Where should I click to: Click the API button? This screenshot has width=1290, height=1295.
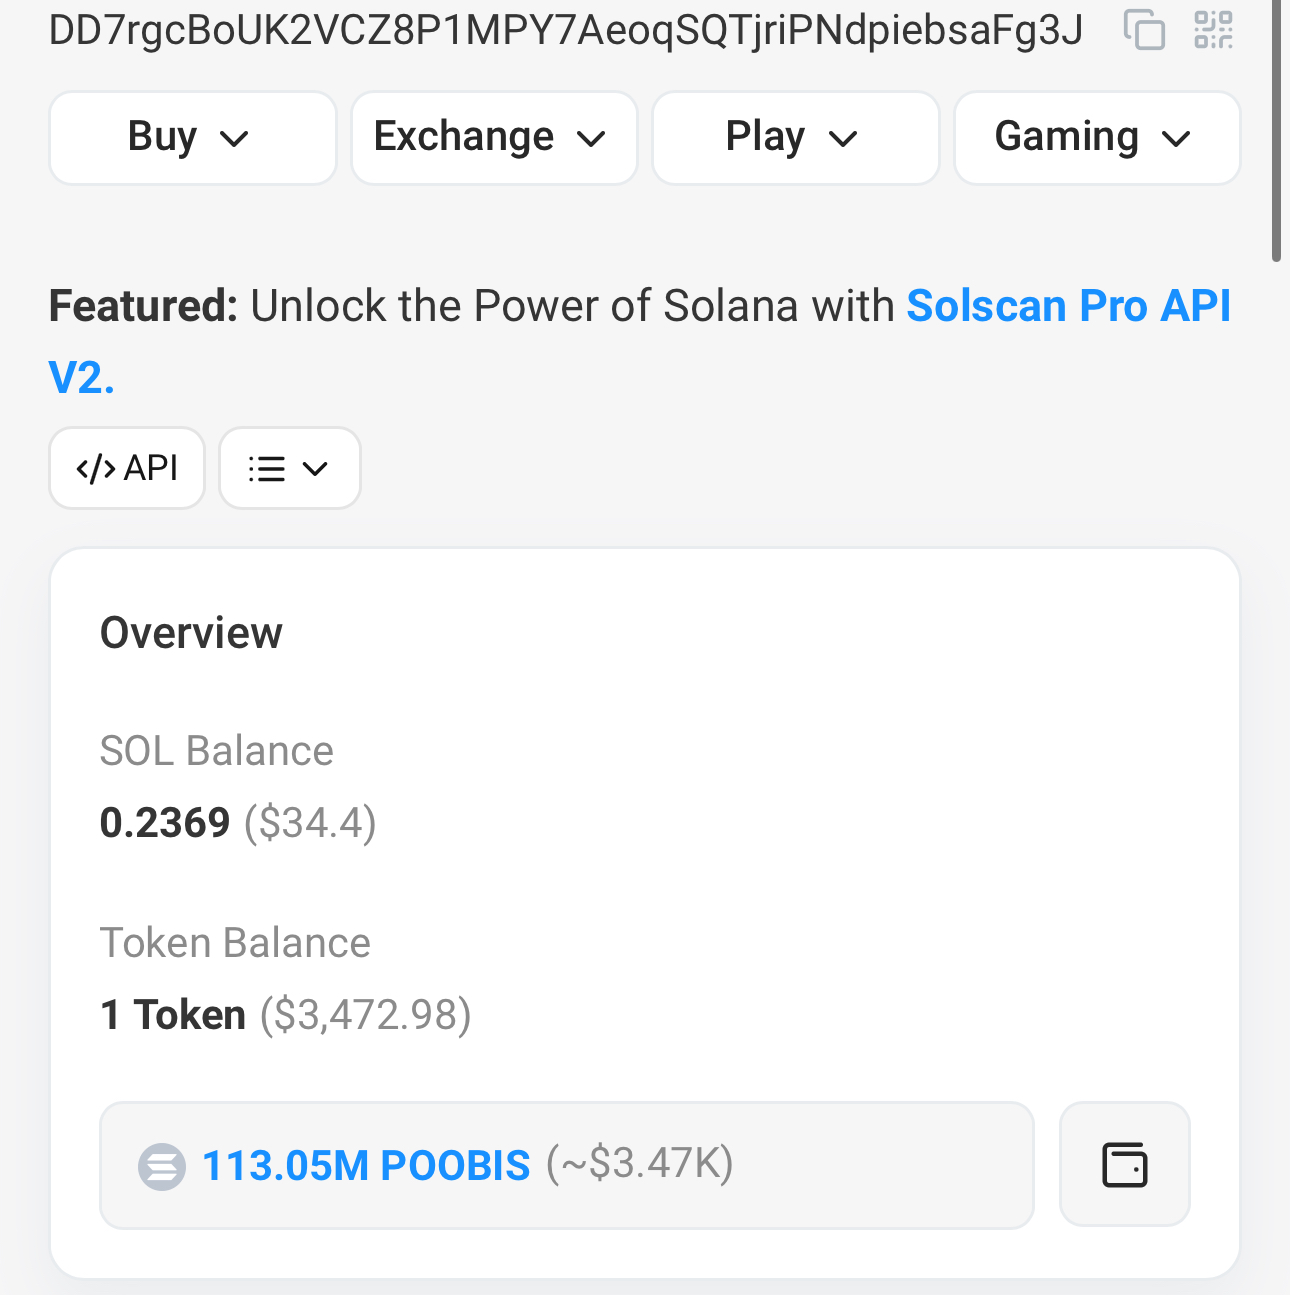coord(127,468)
